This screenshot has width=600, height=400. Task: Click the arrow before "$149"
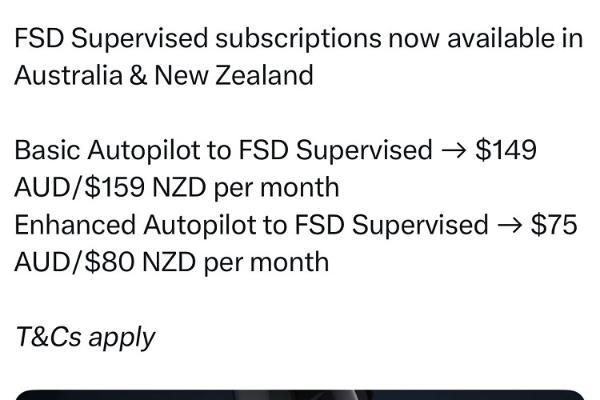point(453,150)
